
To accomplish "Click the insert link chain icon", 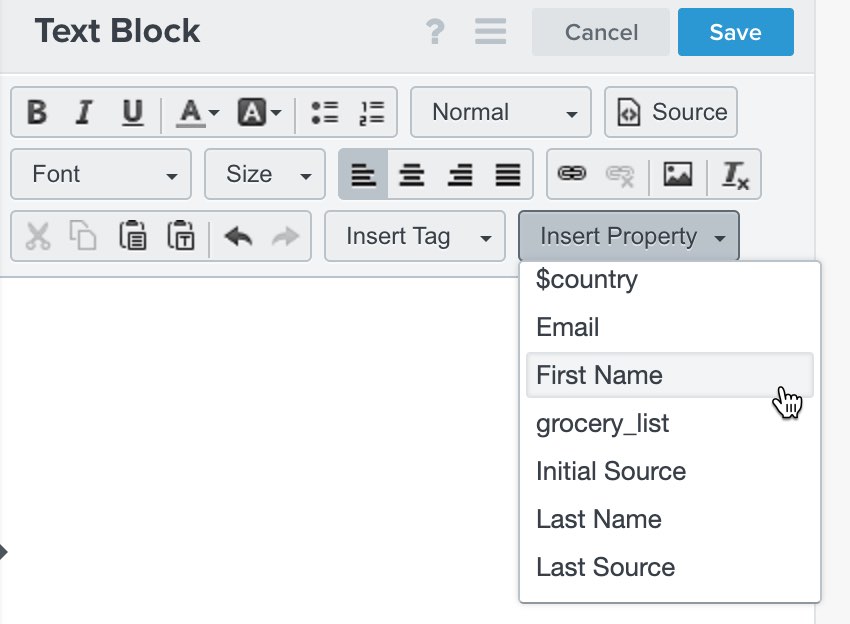I will click(x=572, y=174).
